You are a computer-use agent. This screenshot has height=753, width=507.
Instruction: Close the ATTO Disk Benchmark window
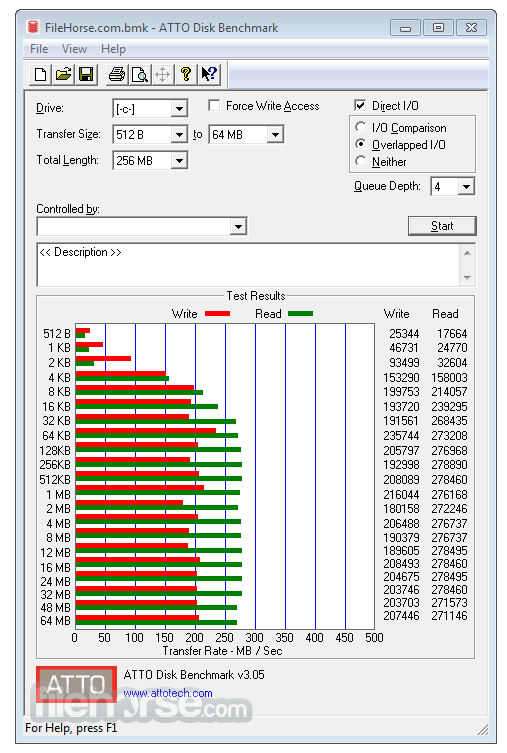click(471, 28)
